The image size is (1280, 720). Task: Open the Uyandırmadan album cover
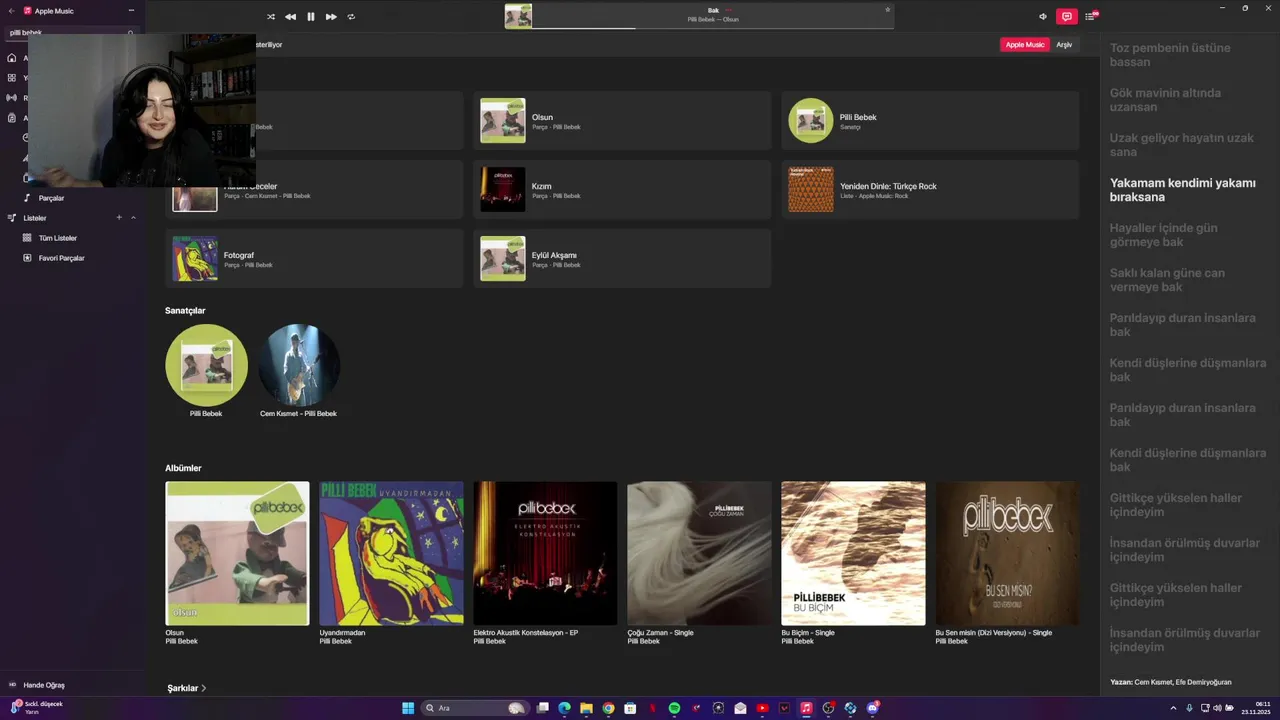click(391, 553)
